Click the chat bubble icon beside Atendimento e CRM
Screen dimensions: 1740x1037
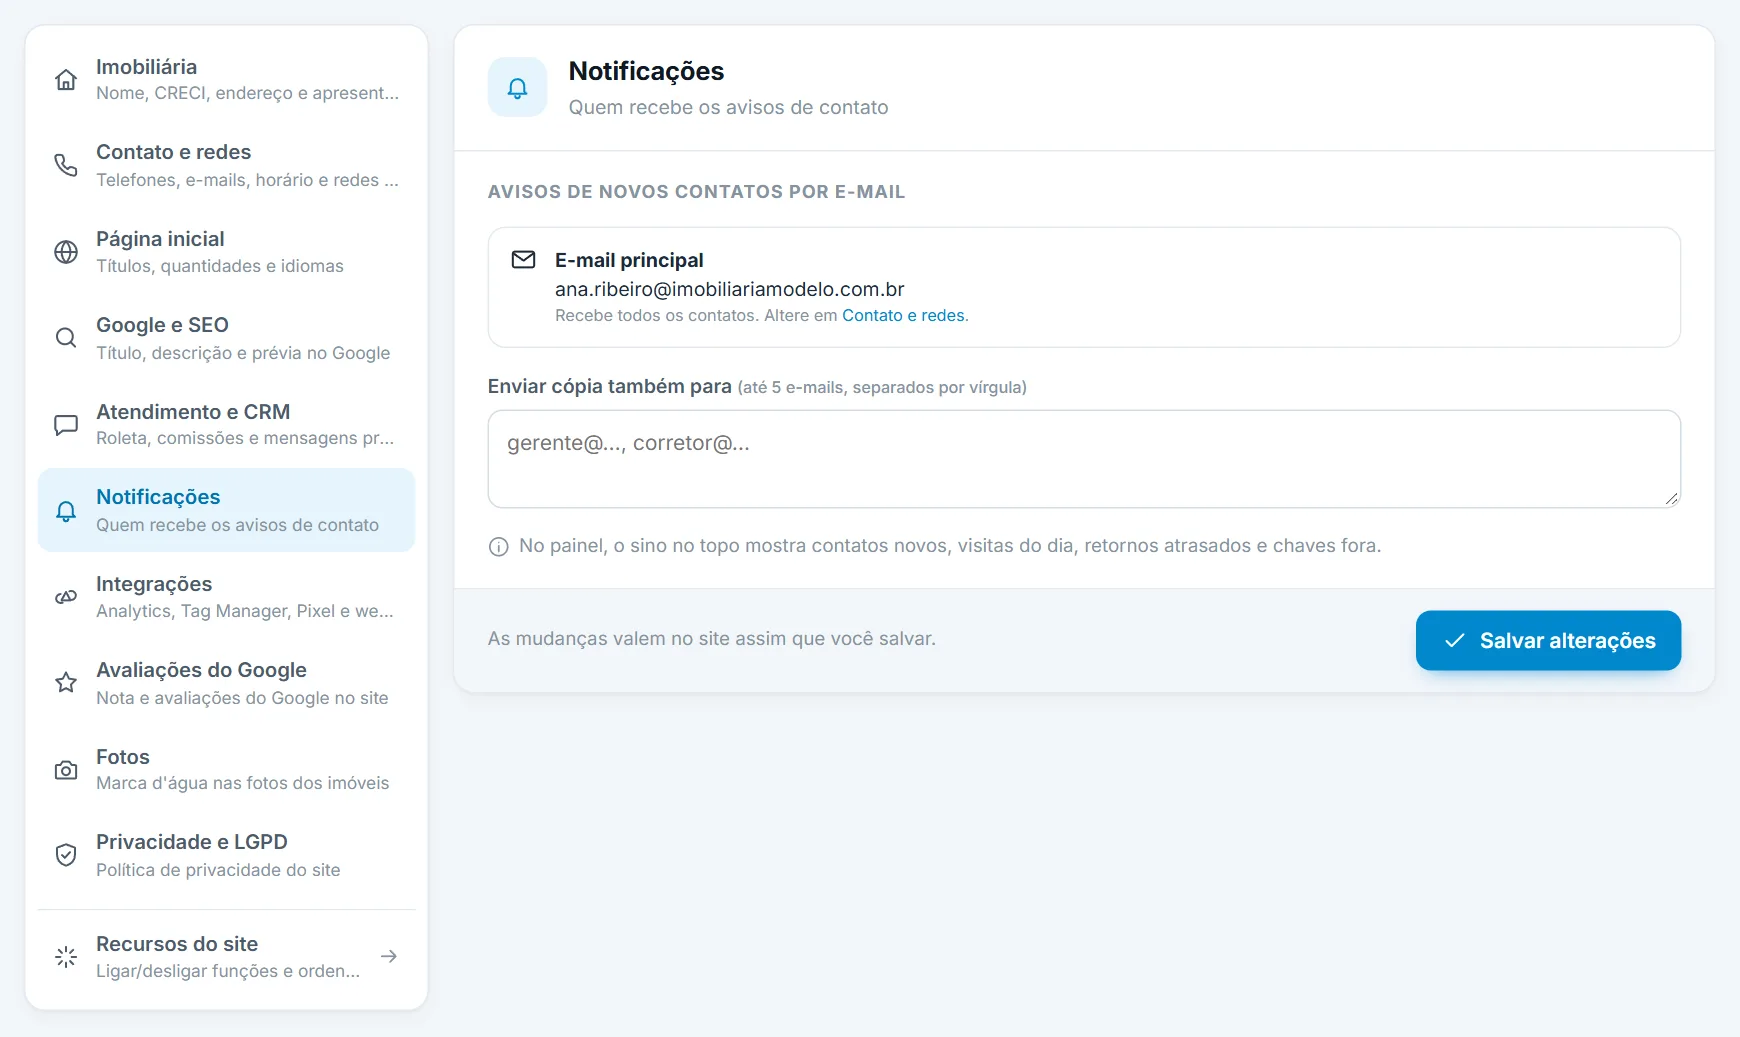point(66,425)
